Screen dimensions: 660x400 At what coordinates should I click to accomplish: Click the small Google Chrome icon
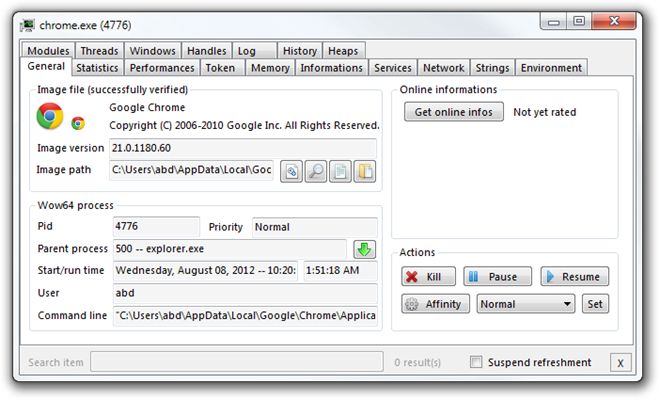(78, 123)
